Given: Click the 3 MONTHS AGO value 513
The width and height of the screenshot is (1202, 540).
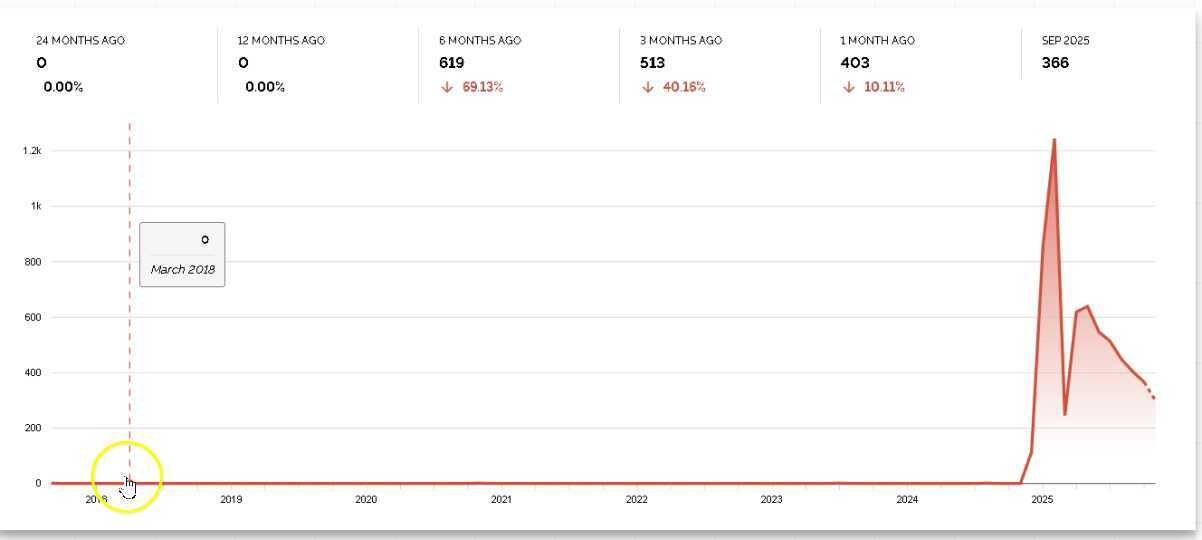Looking at the screenshot, I should tap(652, 63).
